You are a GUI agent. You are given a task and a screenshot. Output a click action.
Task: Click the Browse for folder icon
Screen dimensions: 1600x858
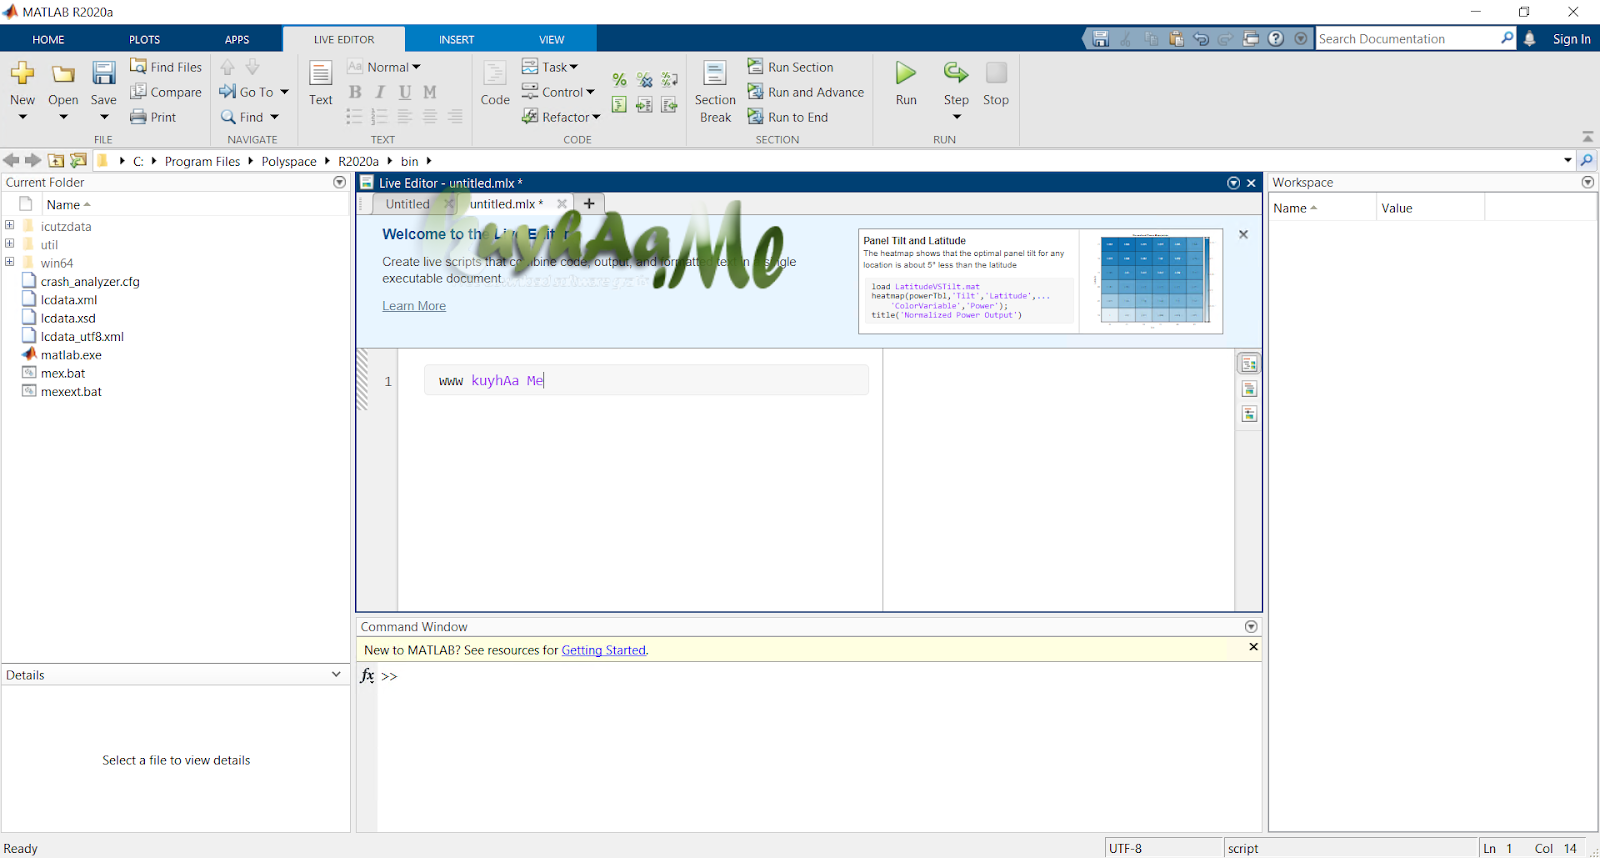tap(78, 161)
